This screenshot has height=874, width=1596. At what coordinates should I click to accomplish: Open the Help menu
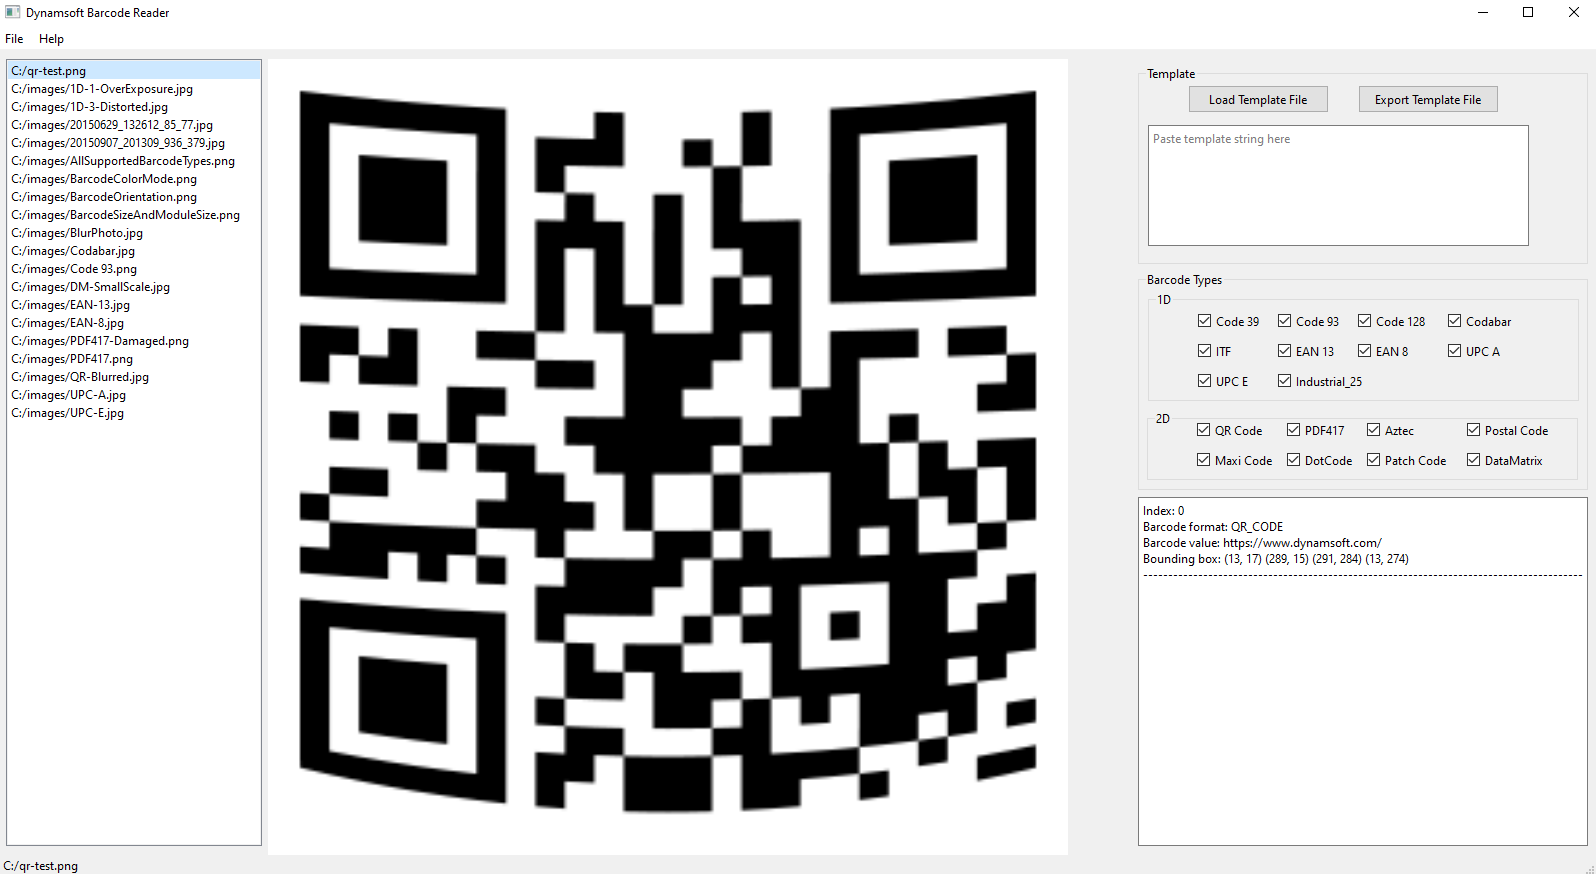pos(51,39)
